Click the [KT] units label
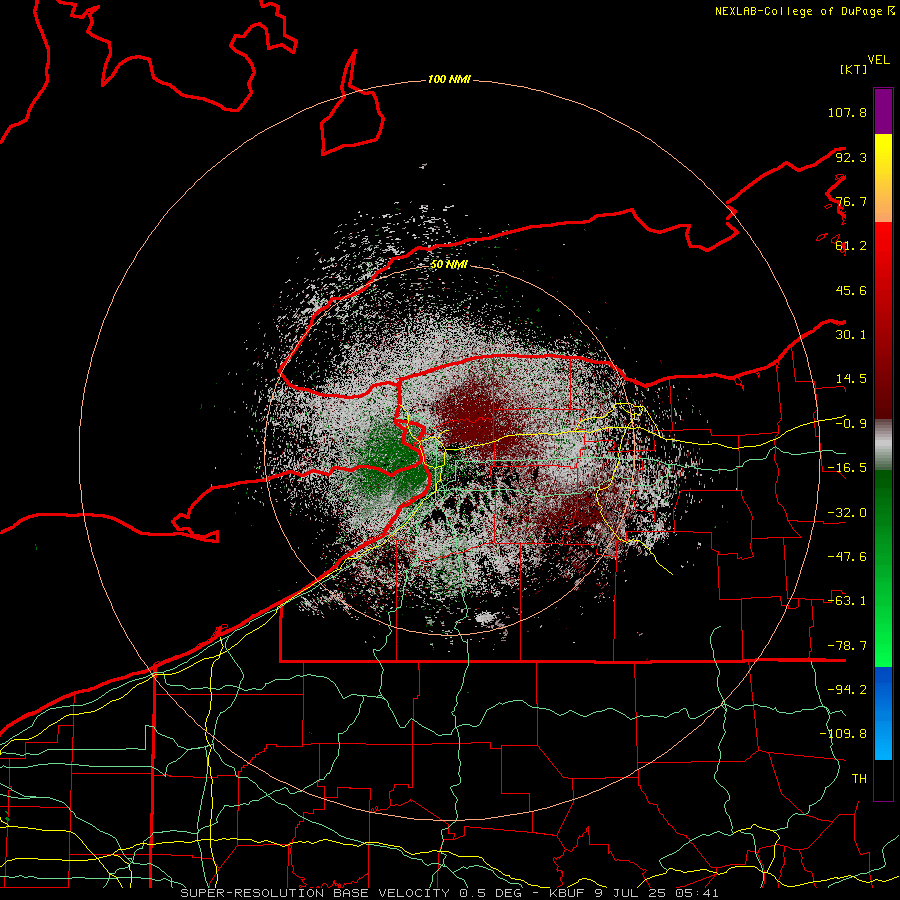 (x=854, y=69)
